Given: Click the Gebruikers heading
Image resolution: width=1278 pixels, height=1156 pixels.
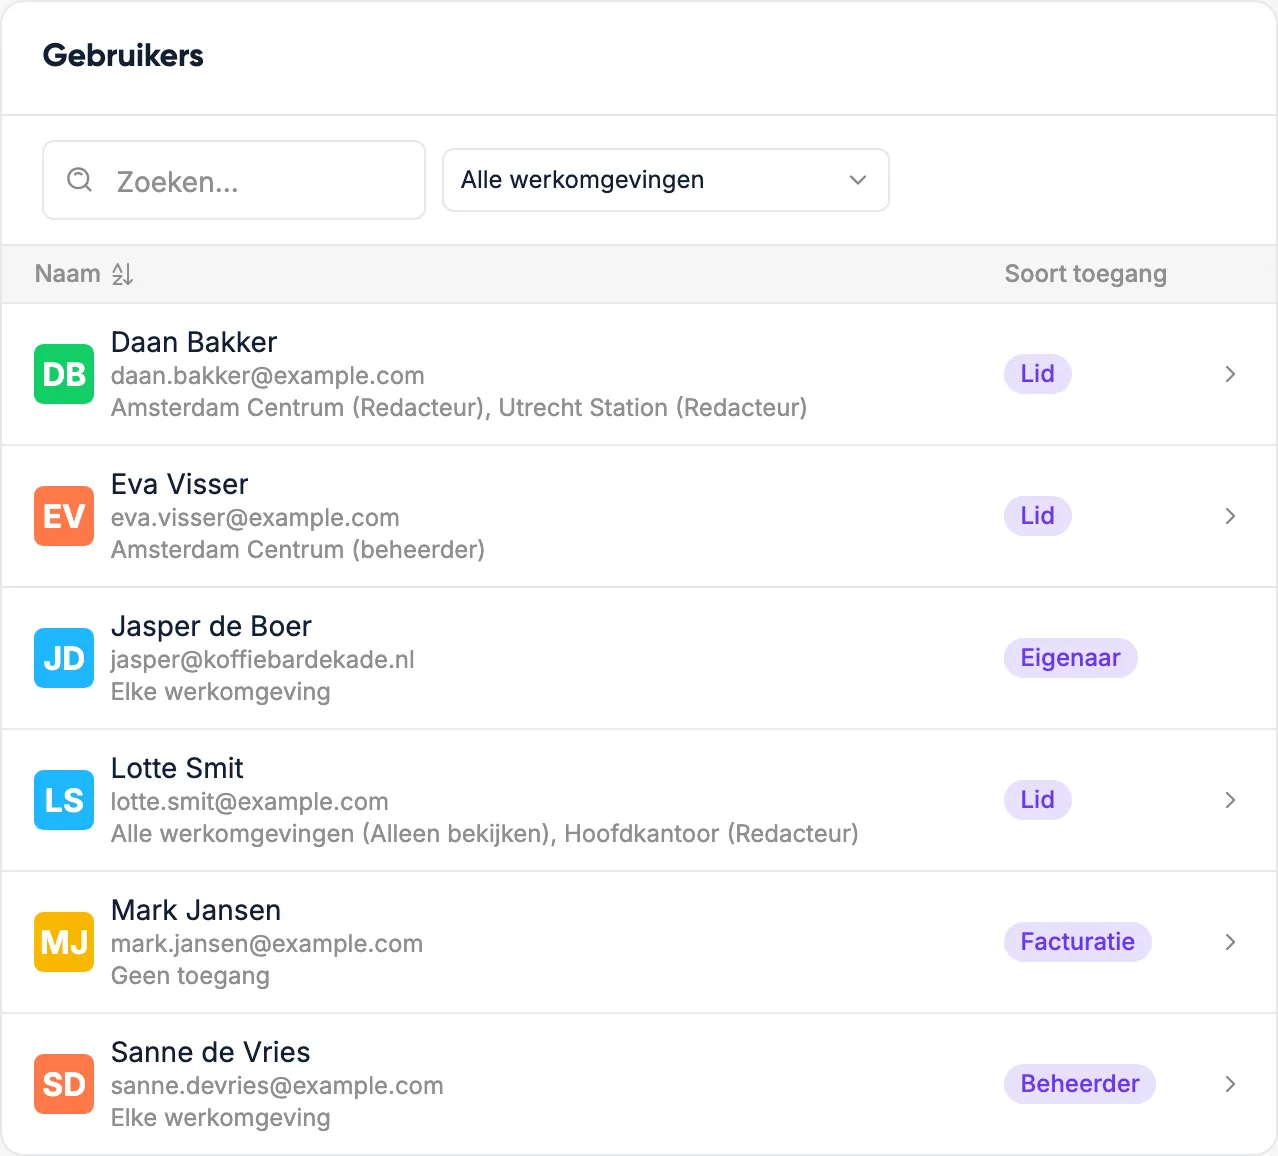Looking at the screenshot, I should coord(123,55).
